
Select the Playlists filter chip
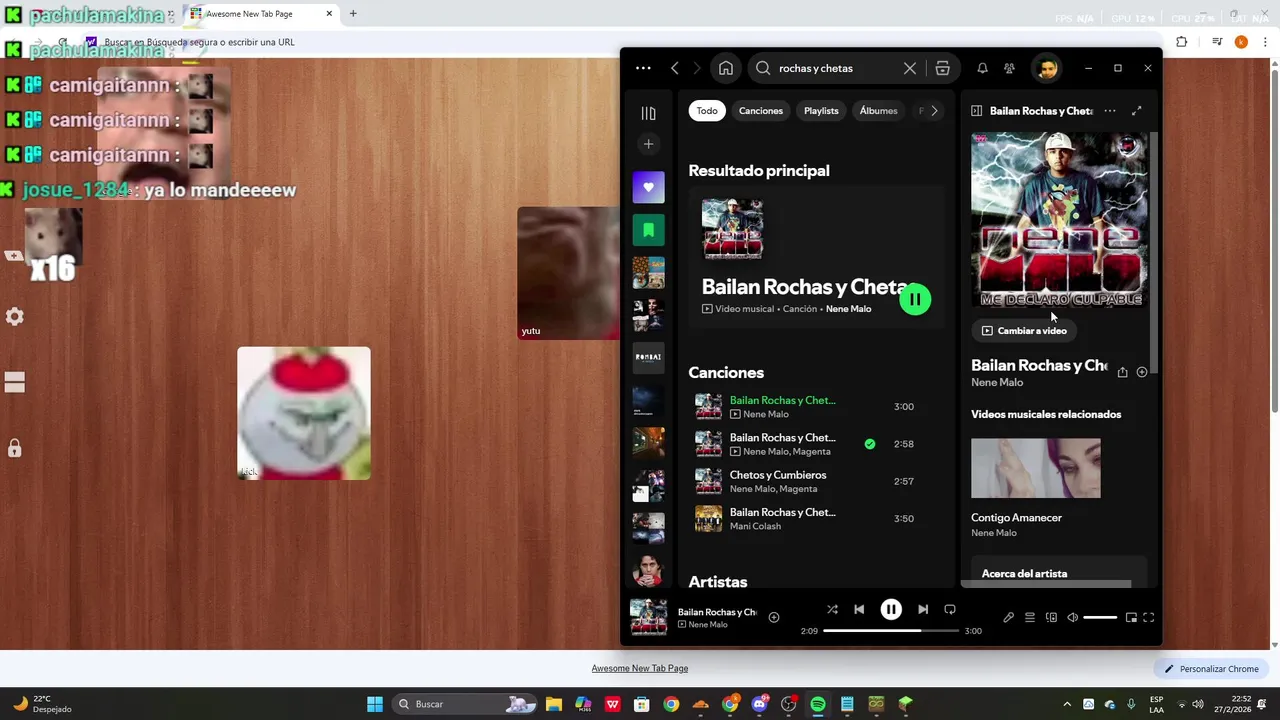click(x=821, y=111)
